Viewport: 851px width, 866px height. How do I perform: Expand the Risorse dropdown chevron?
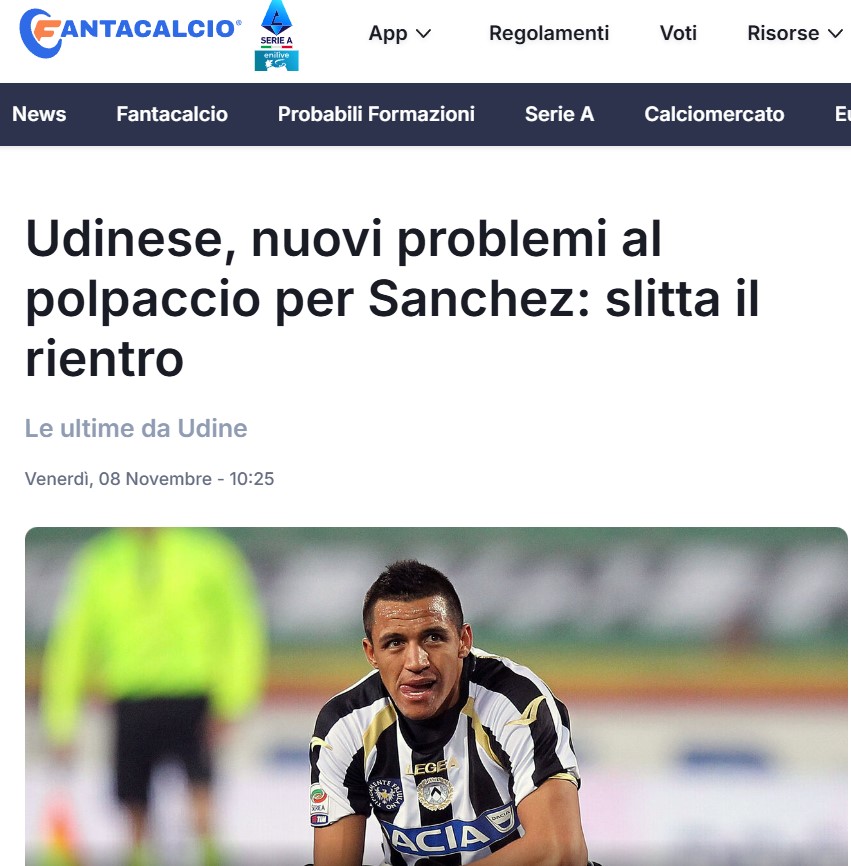(836, 34)
